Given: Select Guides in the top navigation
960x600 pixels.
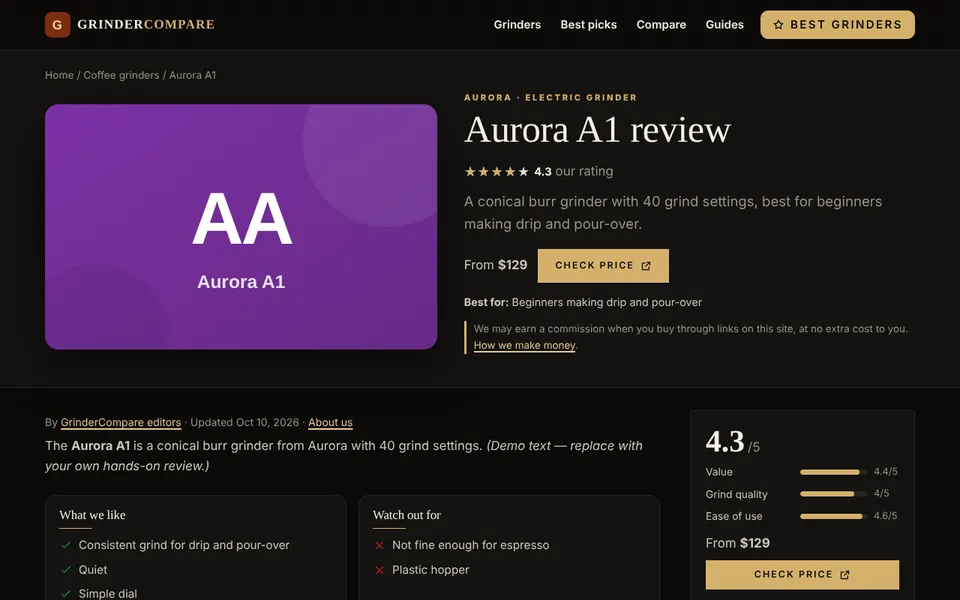Looking at the screenshot, I should pos(724,24).
